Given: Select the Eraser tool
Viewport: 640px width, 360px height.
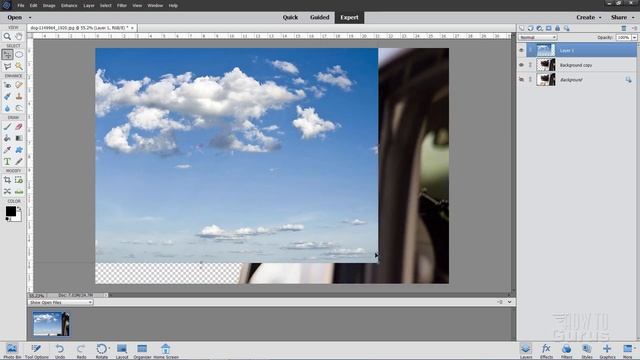Looking at the screenshot, I should pos(19,127).
